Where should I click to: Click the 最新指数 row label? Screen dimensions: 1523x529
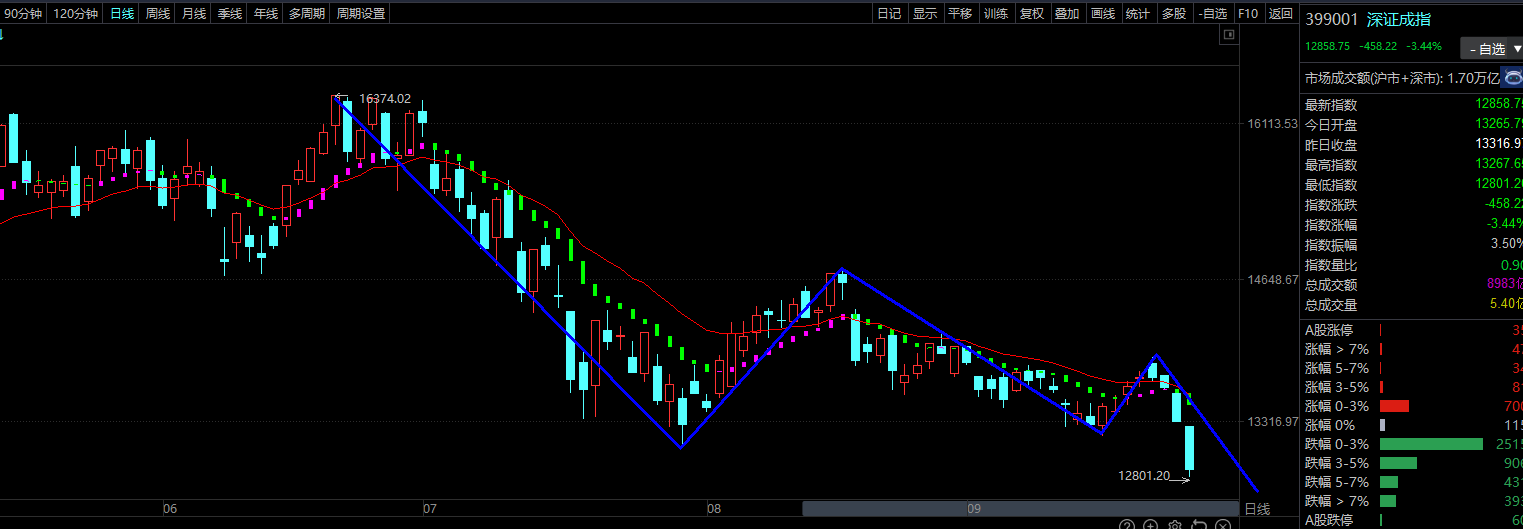(x=1331, y=105)
